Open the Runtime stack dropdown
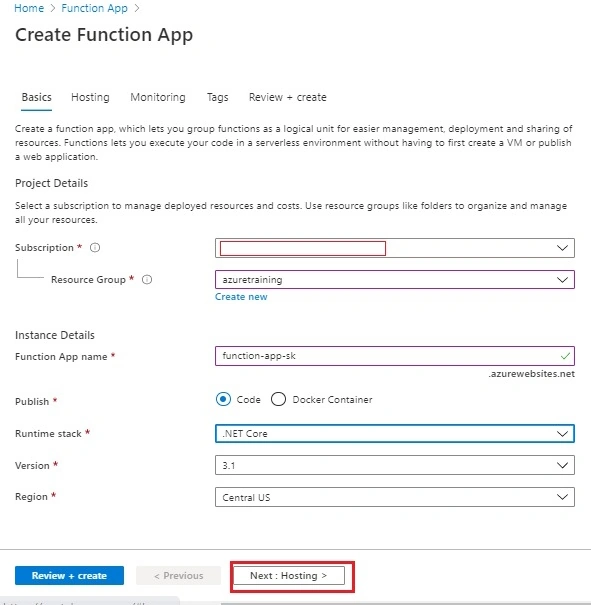 (395, 434)
